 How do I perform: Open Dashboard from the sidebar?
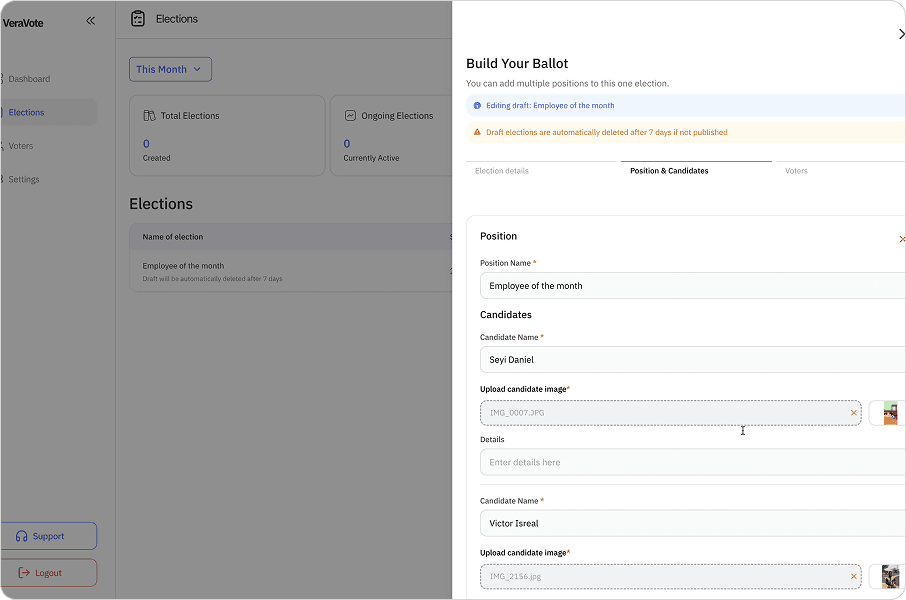29,79
